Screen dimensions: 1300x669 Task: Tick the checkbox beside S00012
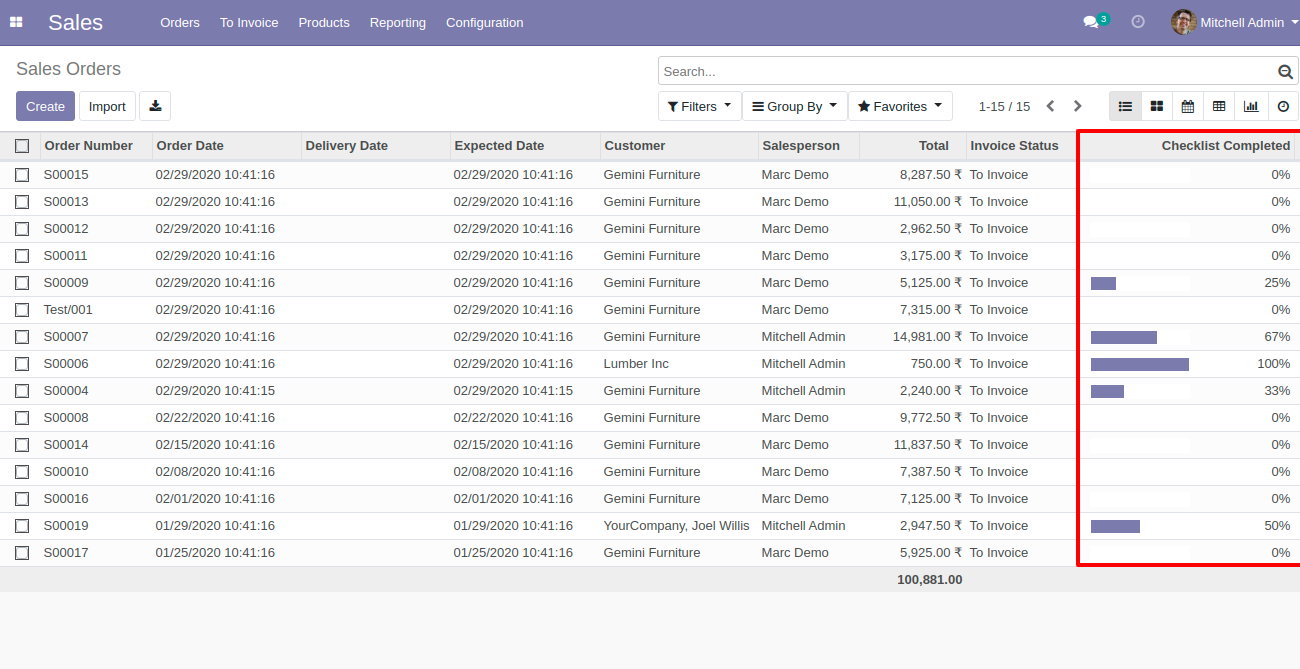pos(22,229)
